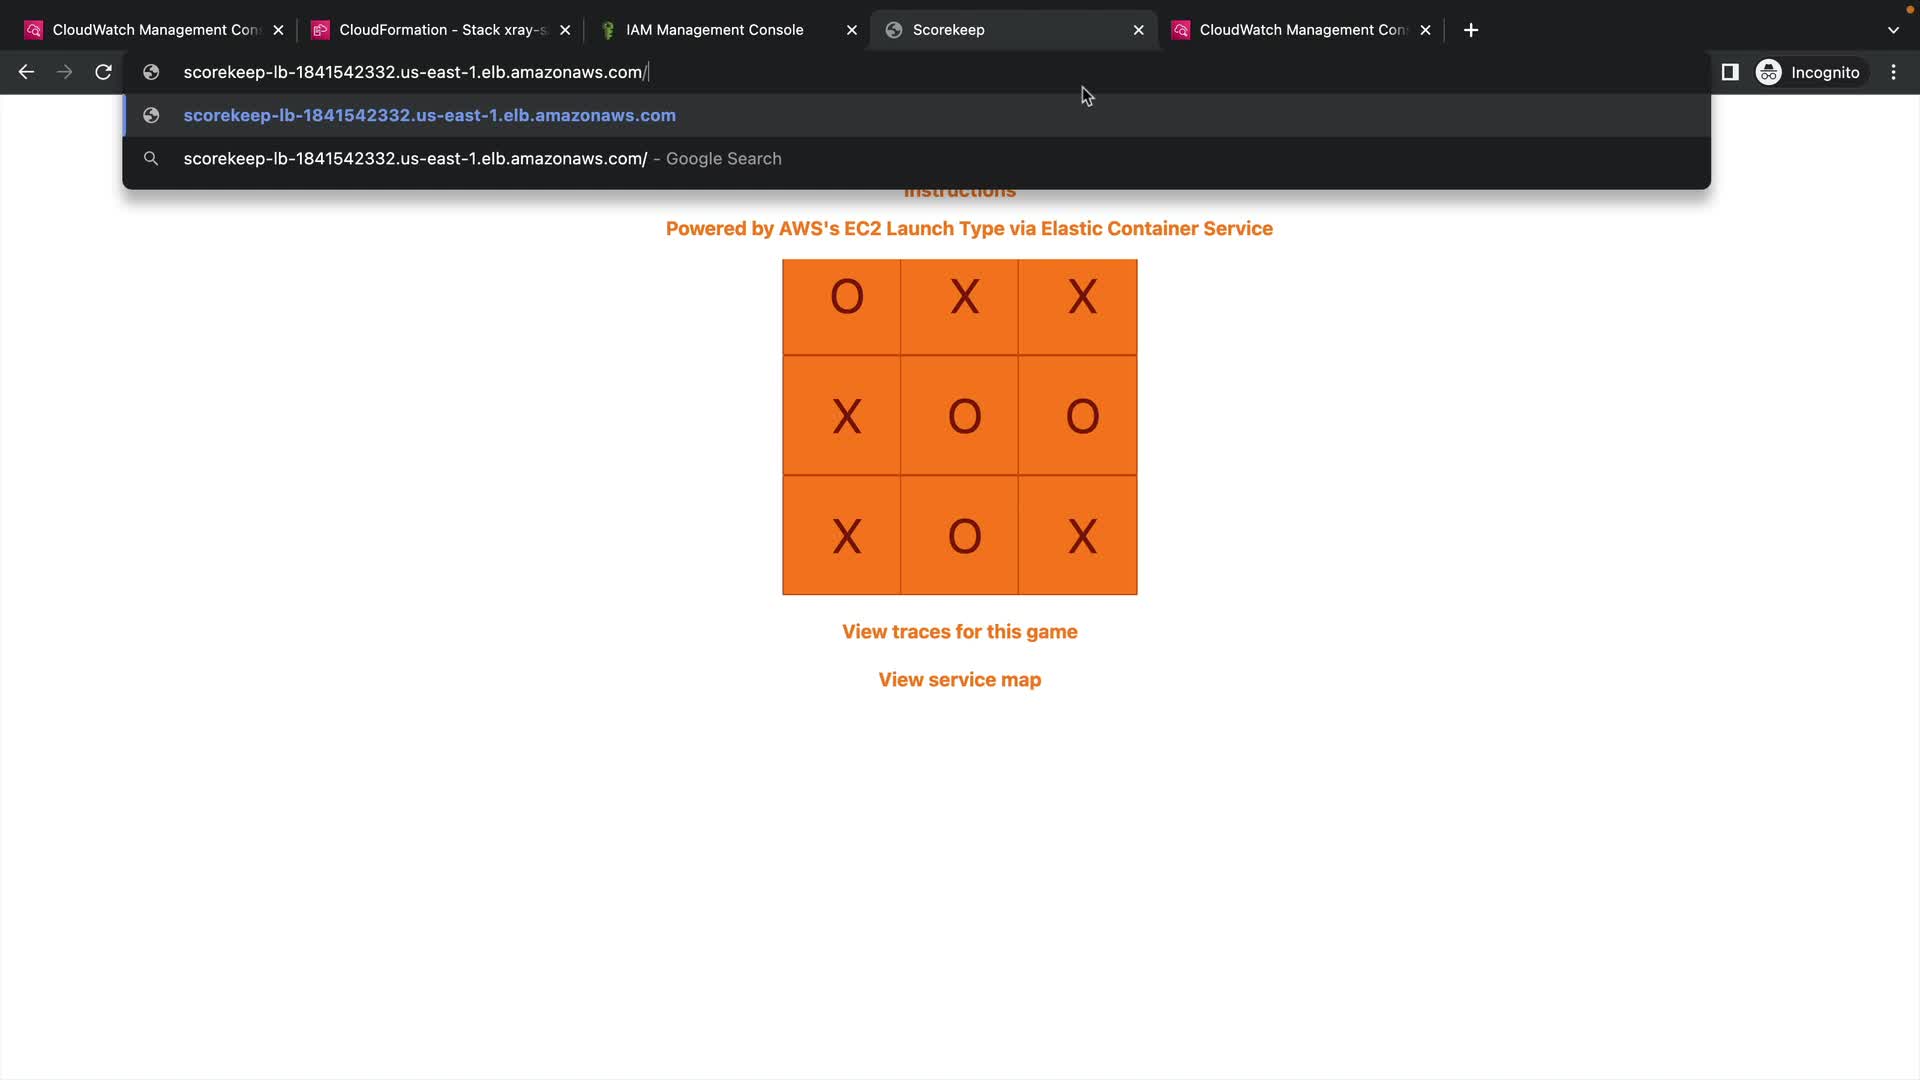Expand the tab search dropdown arrow
The image size is (1920, 1080).
(1892, 30)
